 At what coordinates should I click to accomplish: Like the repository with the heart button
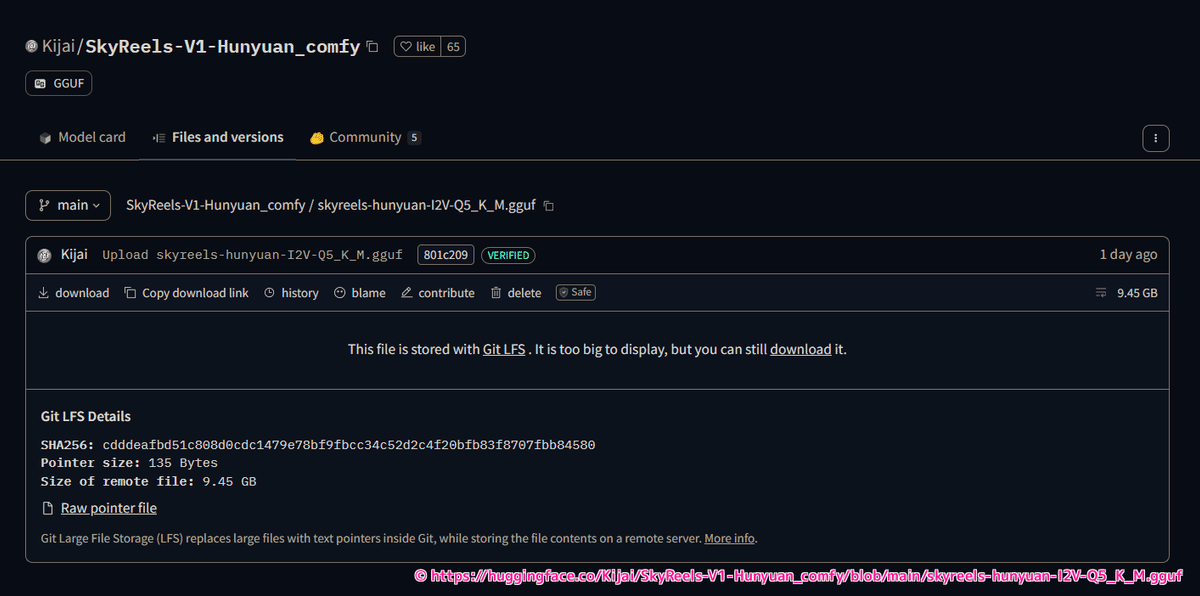(x=417, y=47)
